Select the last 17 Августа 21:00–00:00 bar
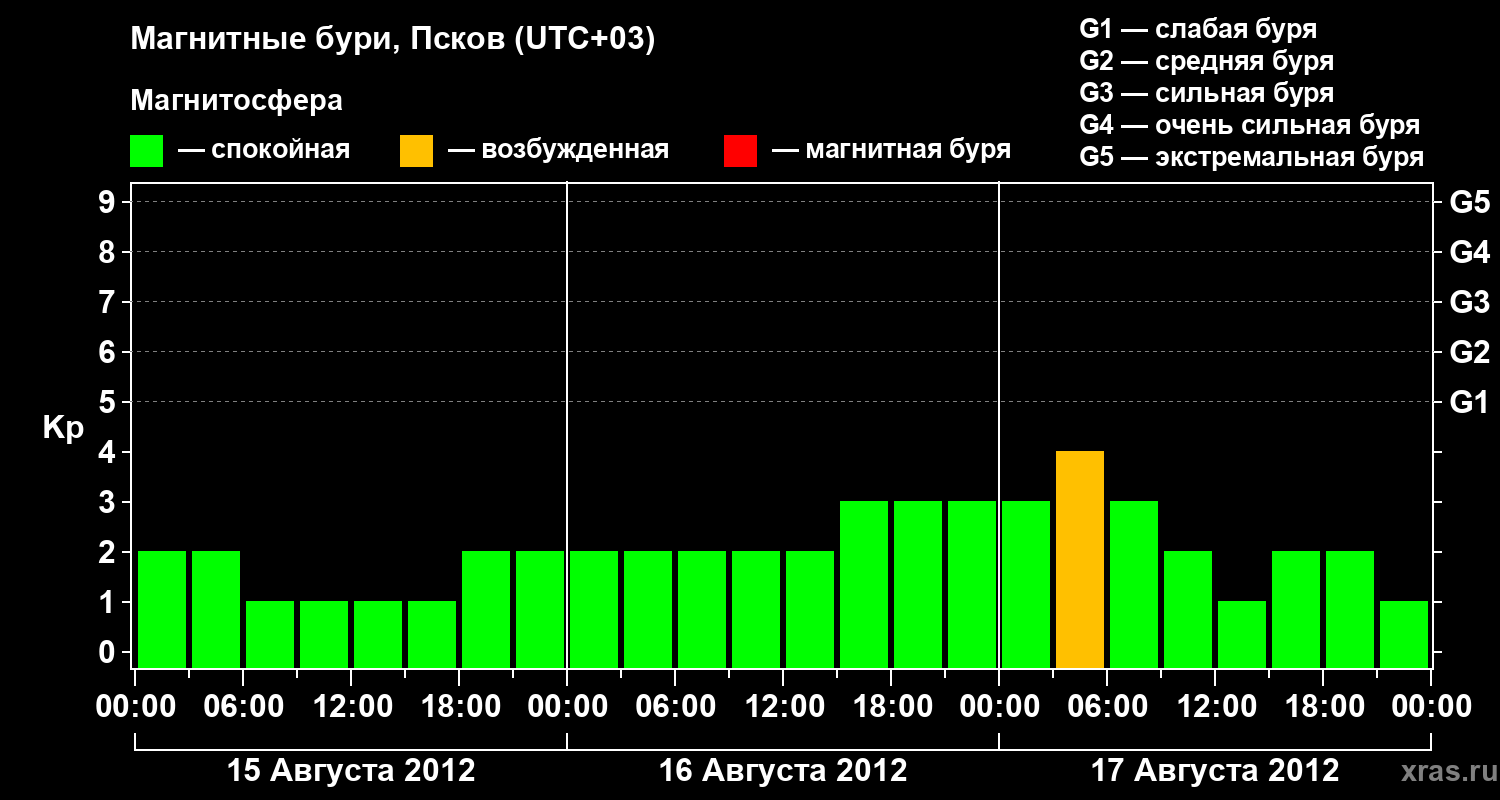Viewport: 1500px width, 800px height. click(1404, 634)
